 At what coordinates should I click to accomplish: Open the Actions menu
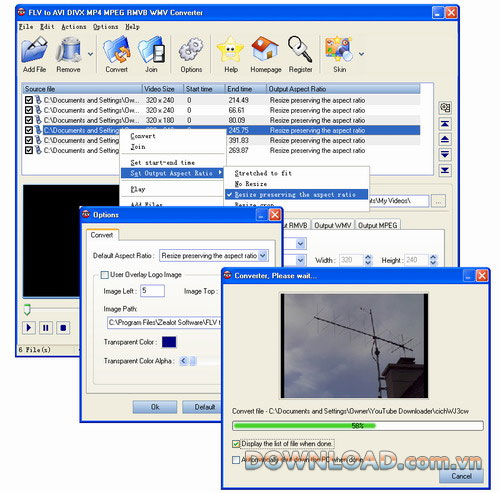click(74, 27)
